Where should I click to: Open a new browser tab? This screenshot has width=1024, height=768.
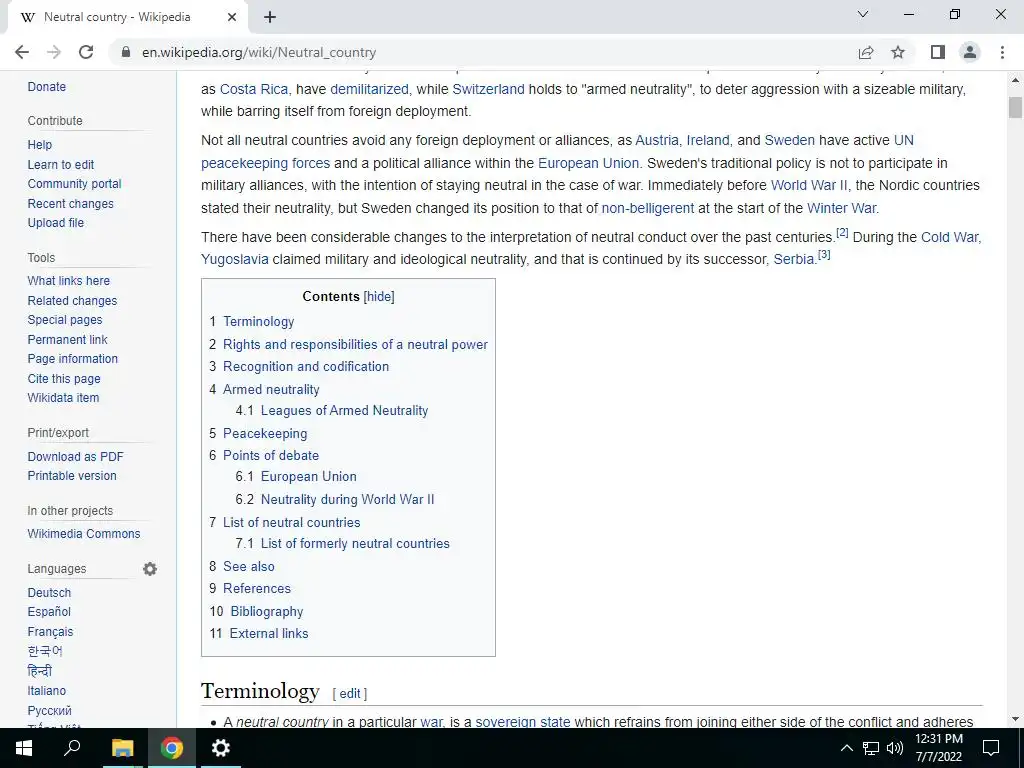point(270,18)
